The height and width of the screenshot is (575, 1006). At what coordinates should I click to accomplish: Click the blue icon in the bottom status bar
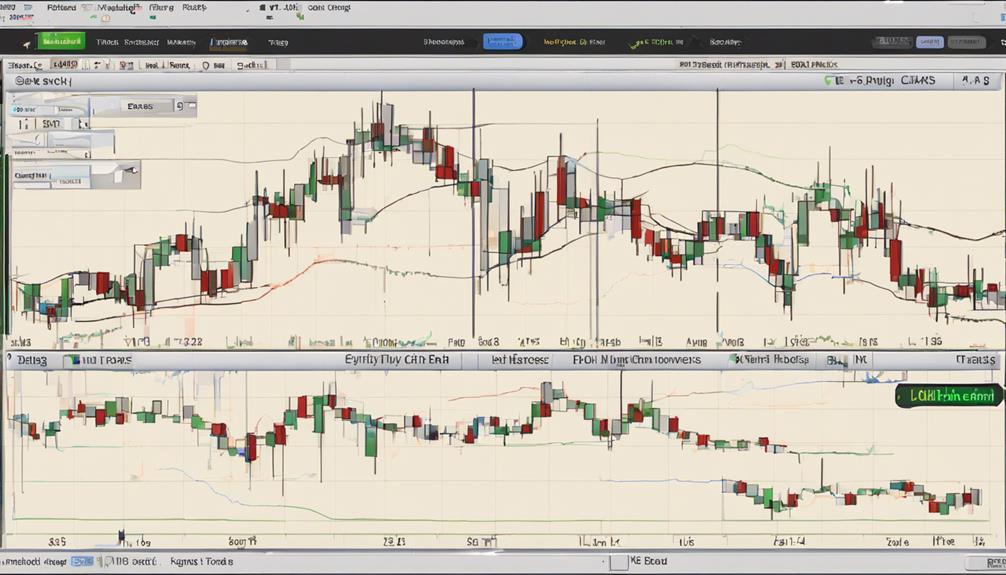coord(84,562)
